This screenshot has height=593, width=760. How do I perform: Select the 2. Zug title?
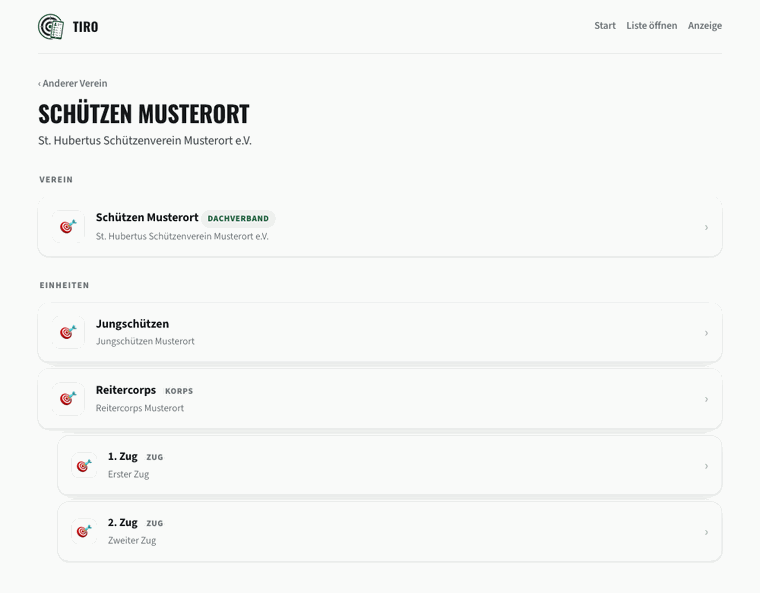[123, 522]
